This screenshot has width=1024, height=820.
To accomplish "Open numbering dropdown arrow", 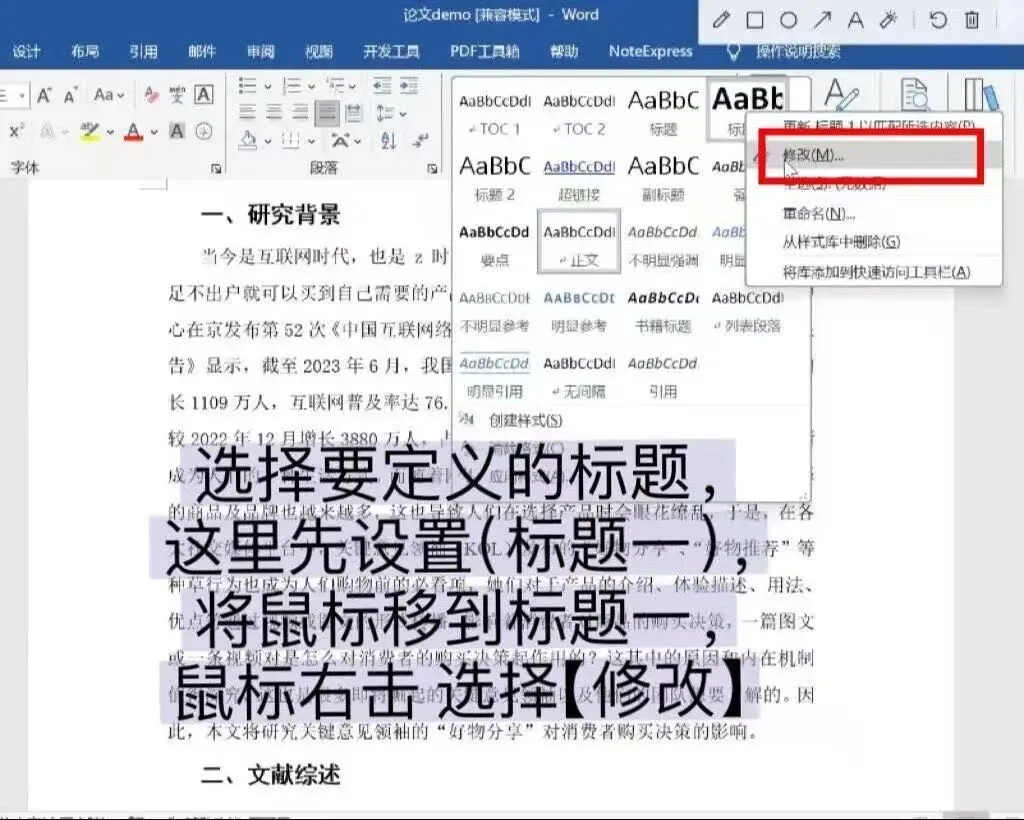I will [x=311, y=86].
